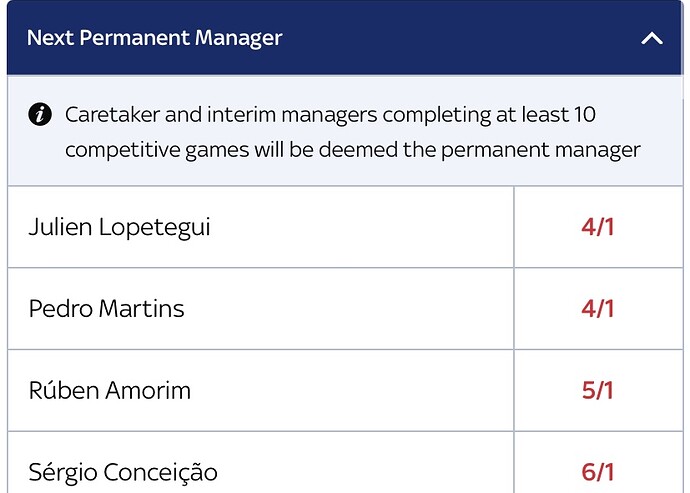Click the Pedro Martins name row
The width and height of the screenshot is (690, 493).
(261, 309)
